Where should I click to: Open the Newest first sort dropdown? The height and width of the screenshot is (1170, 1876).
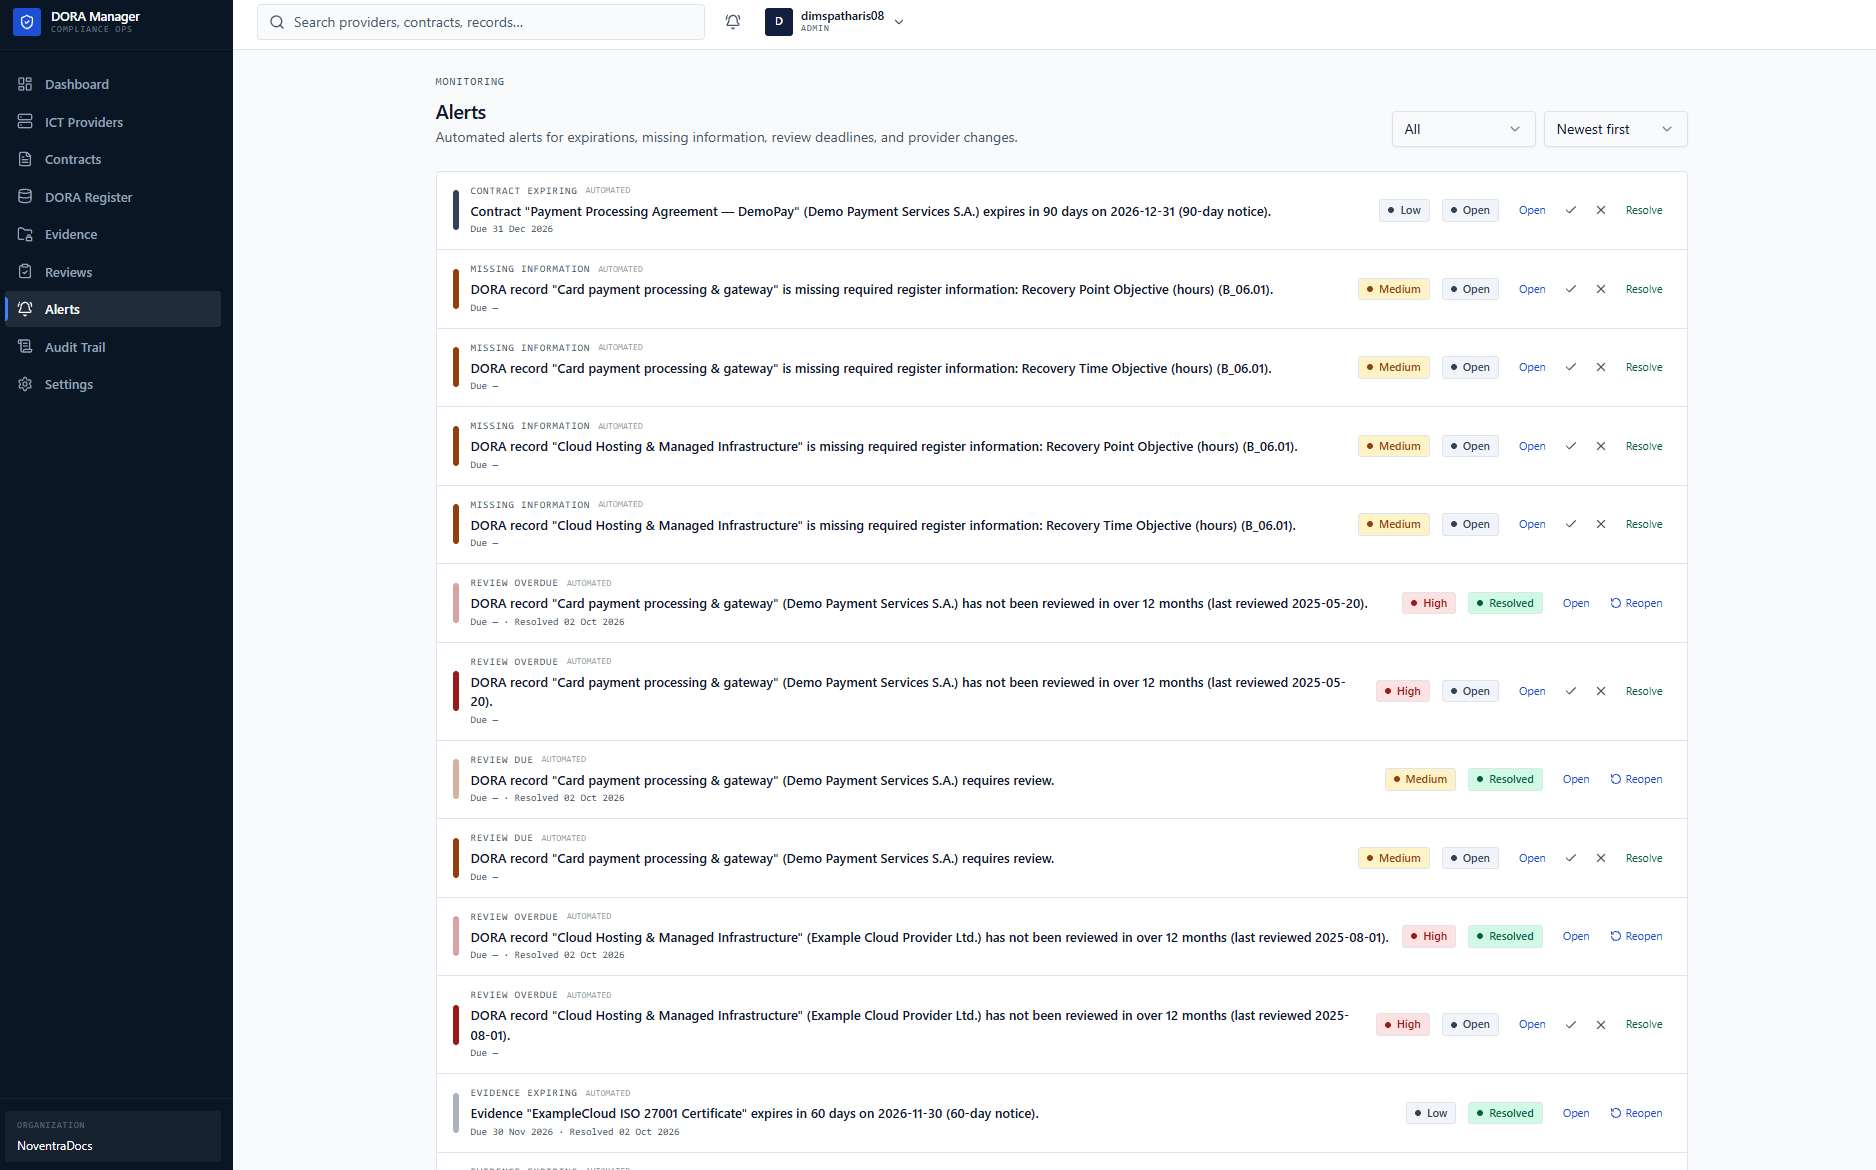point(1615,129)
